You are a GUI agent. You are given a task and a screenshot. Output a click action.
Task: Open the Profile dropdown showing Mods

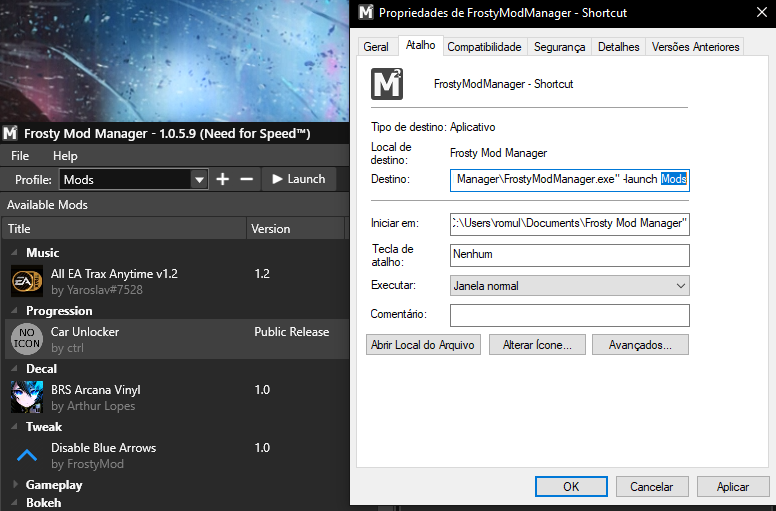[x=133, y=180]
